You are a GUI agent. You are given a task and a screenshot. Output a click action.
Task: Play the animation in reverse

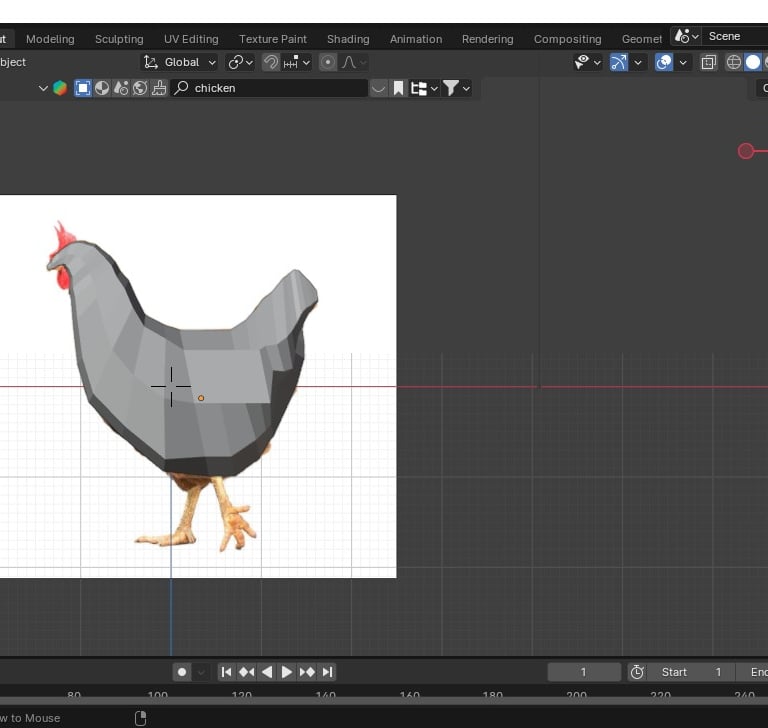tap(267, 672)
